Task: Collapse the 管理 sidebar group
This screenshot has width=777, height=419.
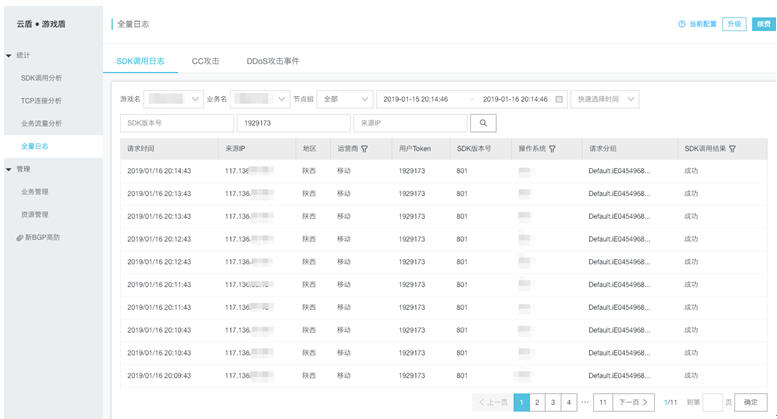Action: click(x=8, y=169)
